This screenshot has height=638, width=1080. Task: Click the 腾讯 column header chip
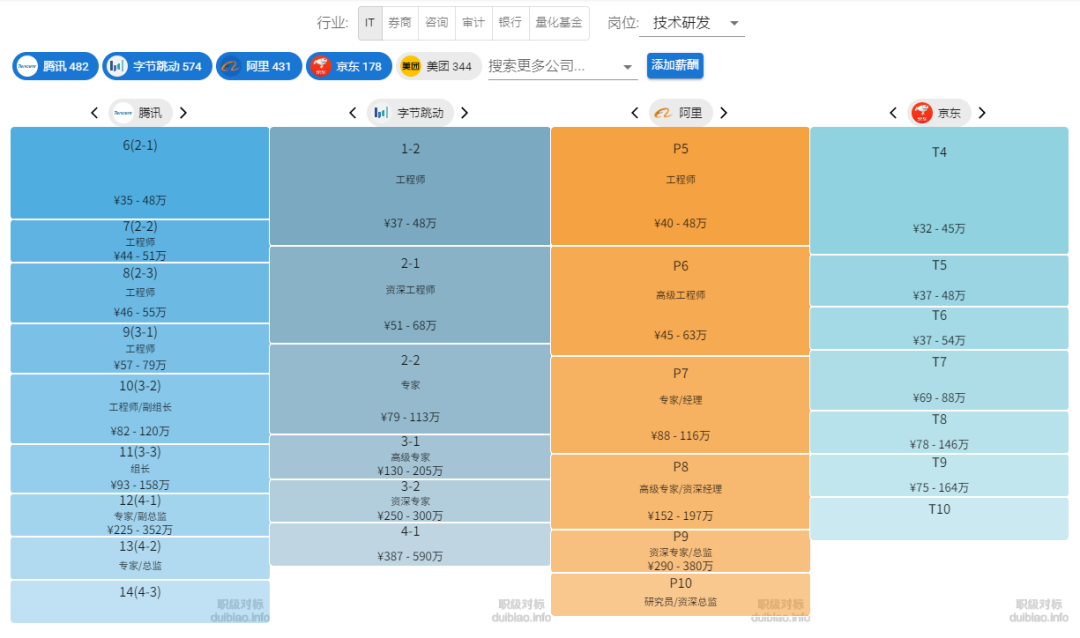click(x=140, y=113)
